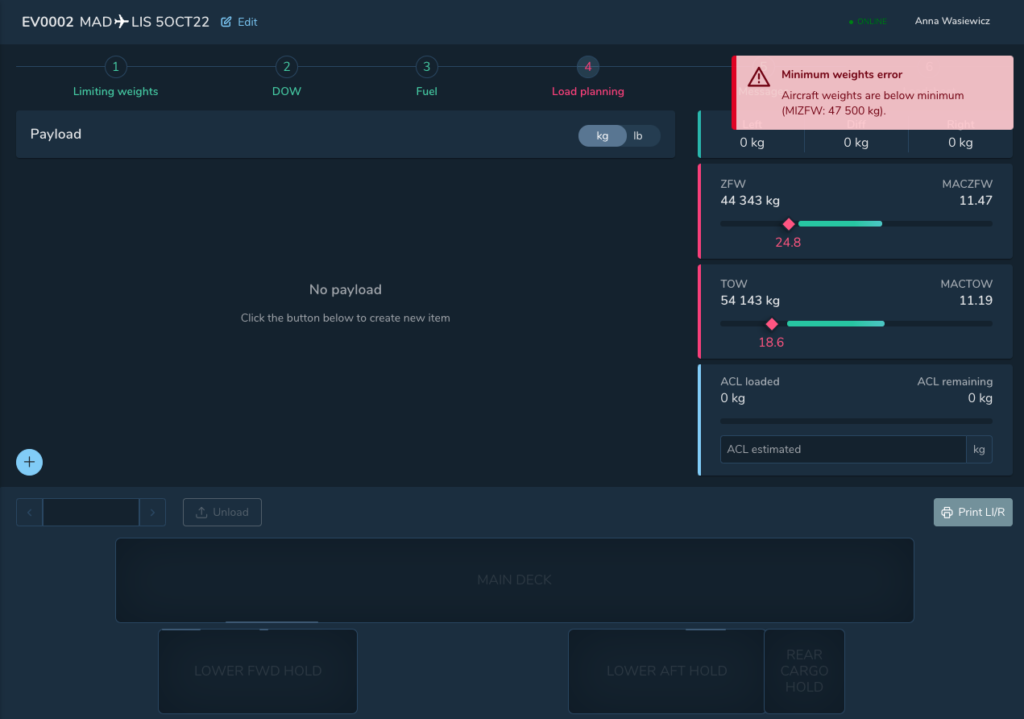
Task: Click the ZFW pink diamond marker
Action: 789,224
